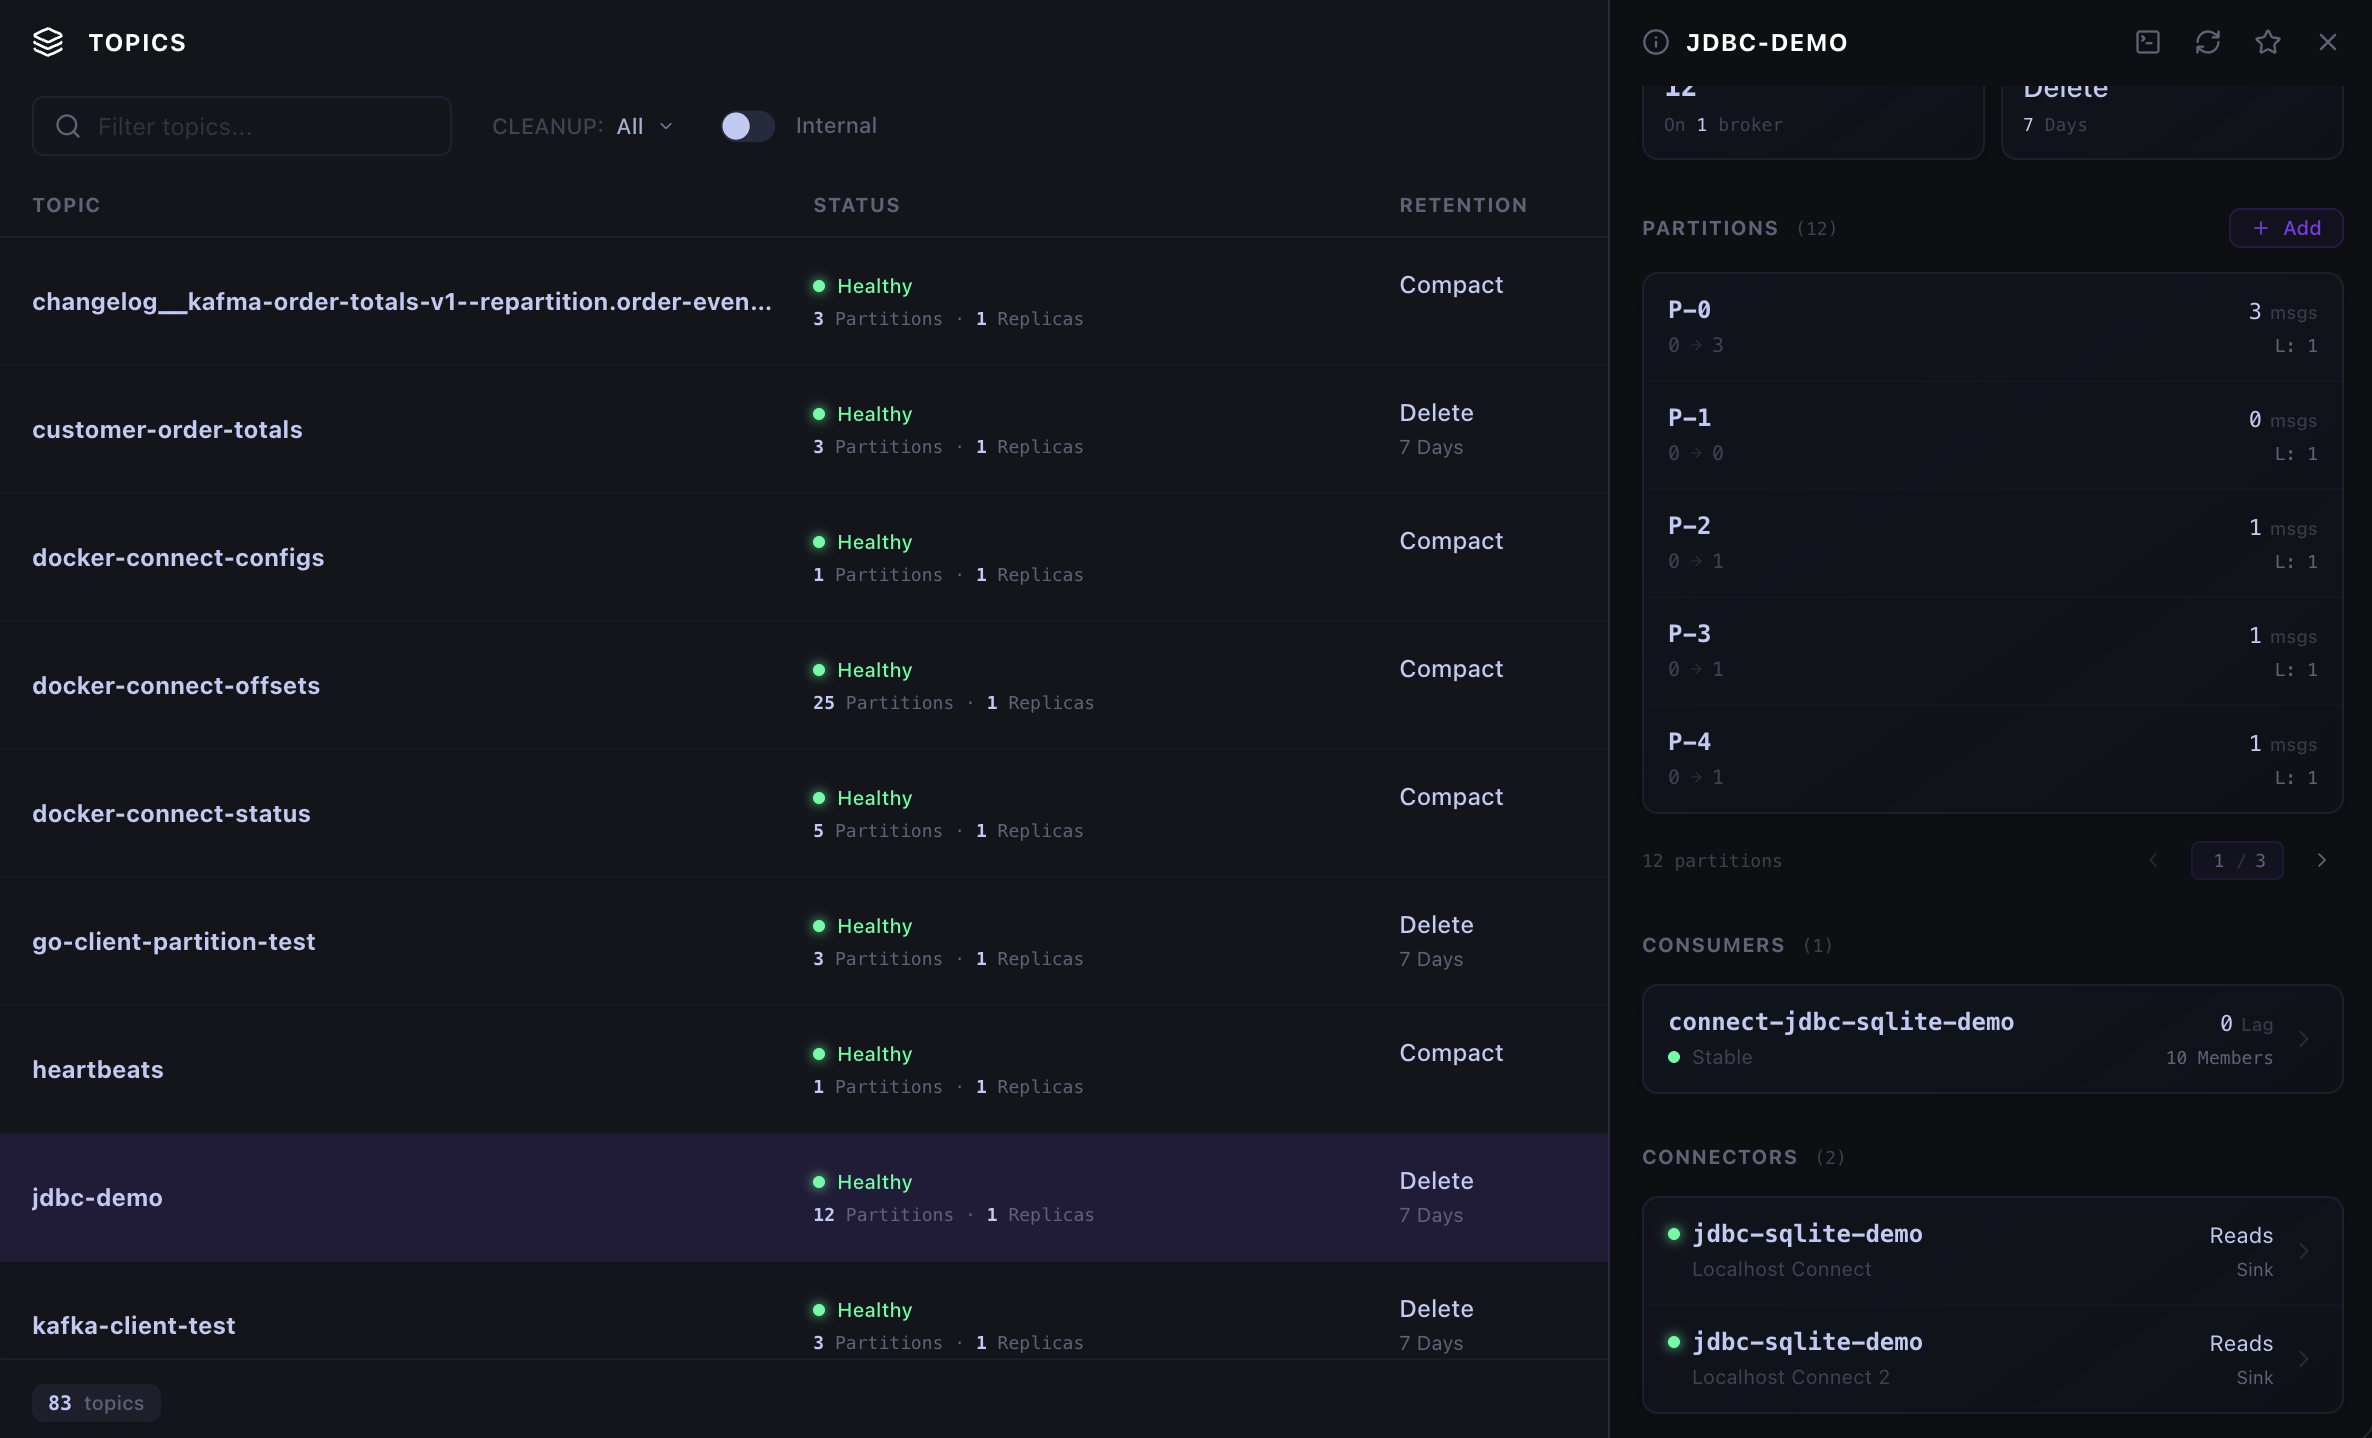2372x1438 pixels.
Task: Click the Topics layers icon
Action: [48, 42]
